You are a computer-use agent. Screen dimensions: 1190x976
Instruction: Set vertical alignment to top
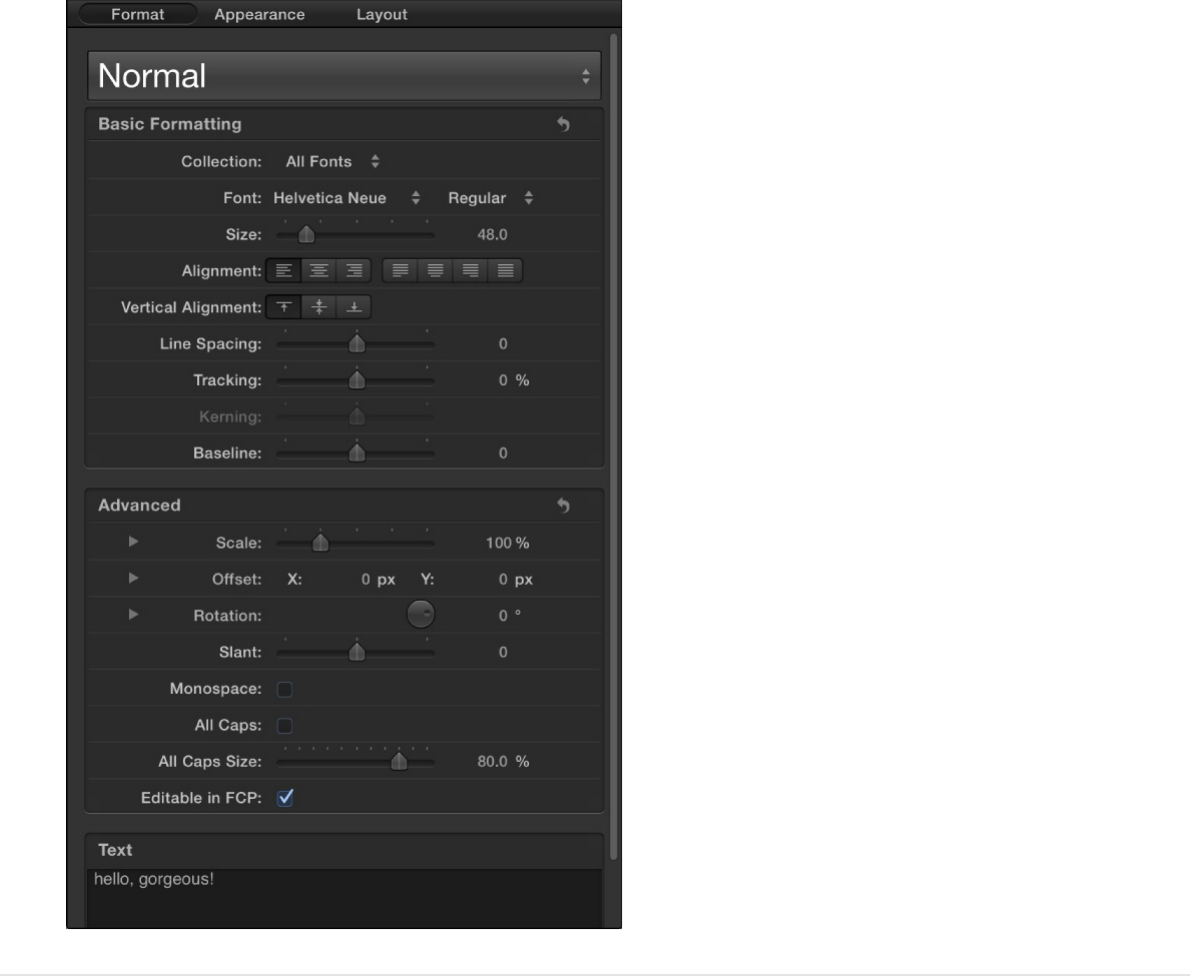pos(284,307)
